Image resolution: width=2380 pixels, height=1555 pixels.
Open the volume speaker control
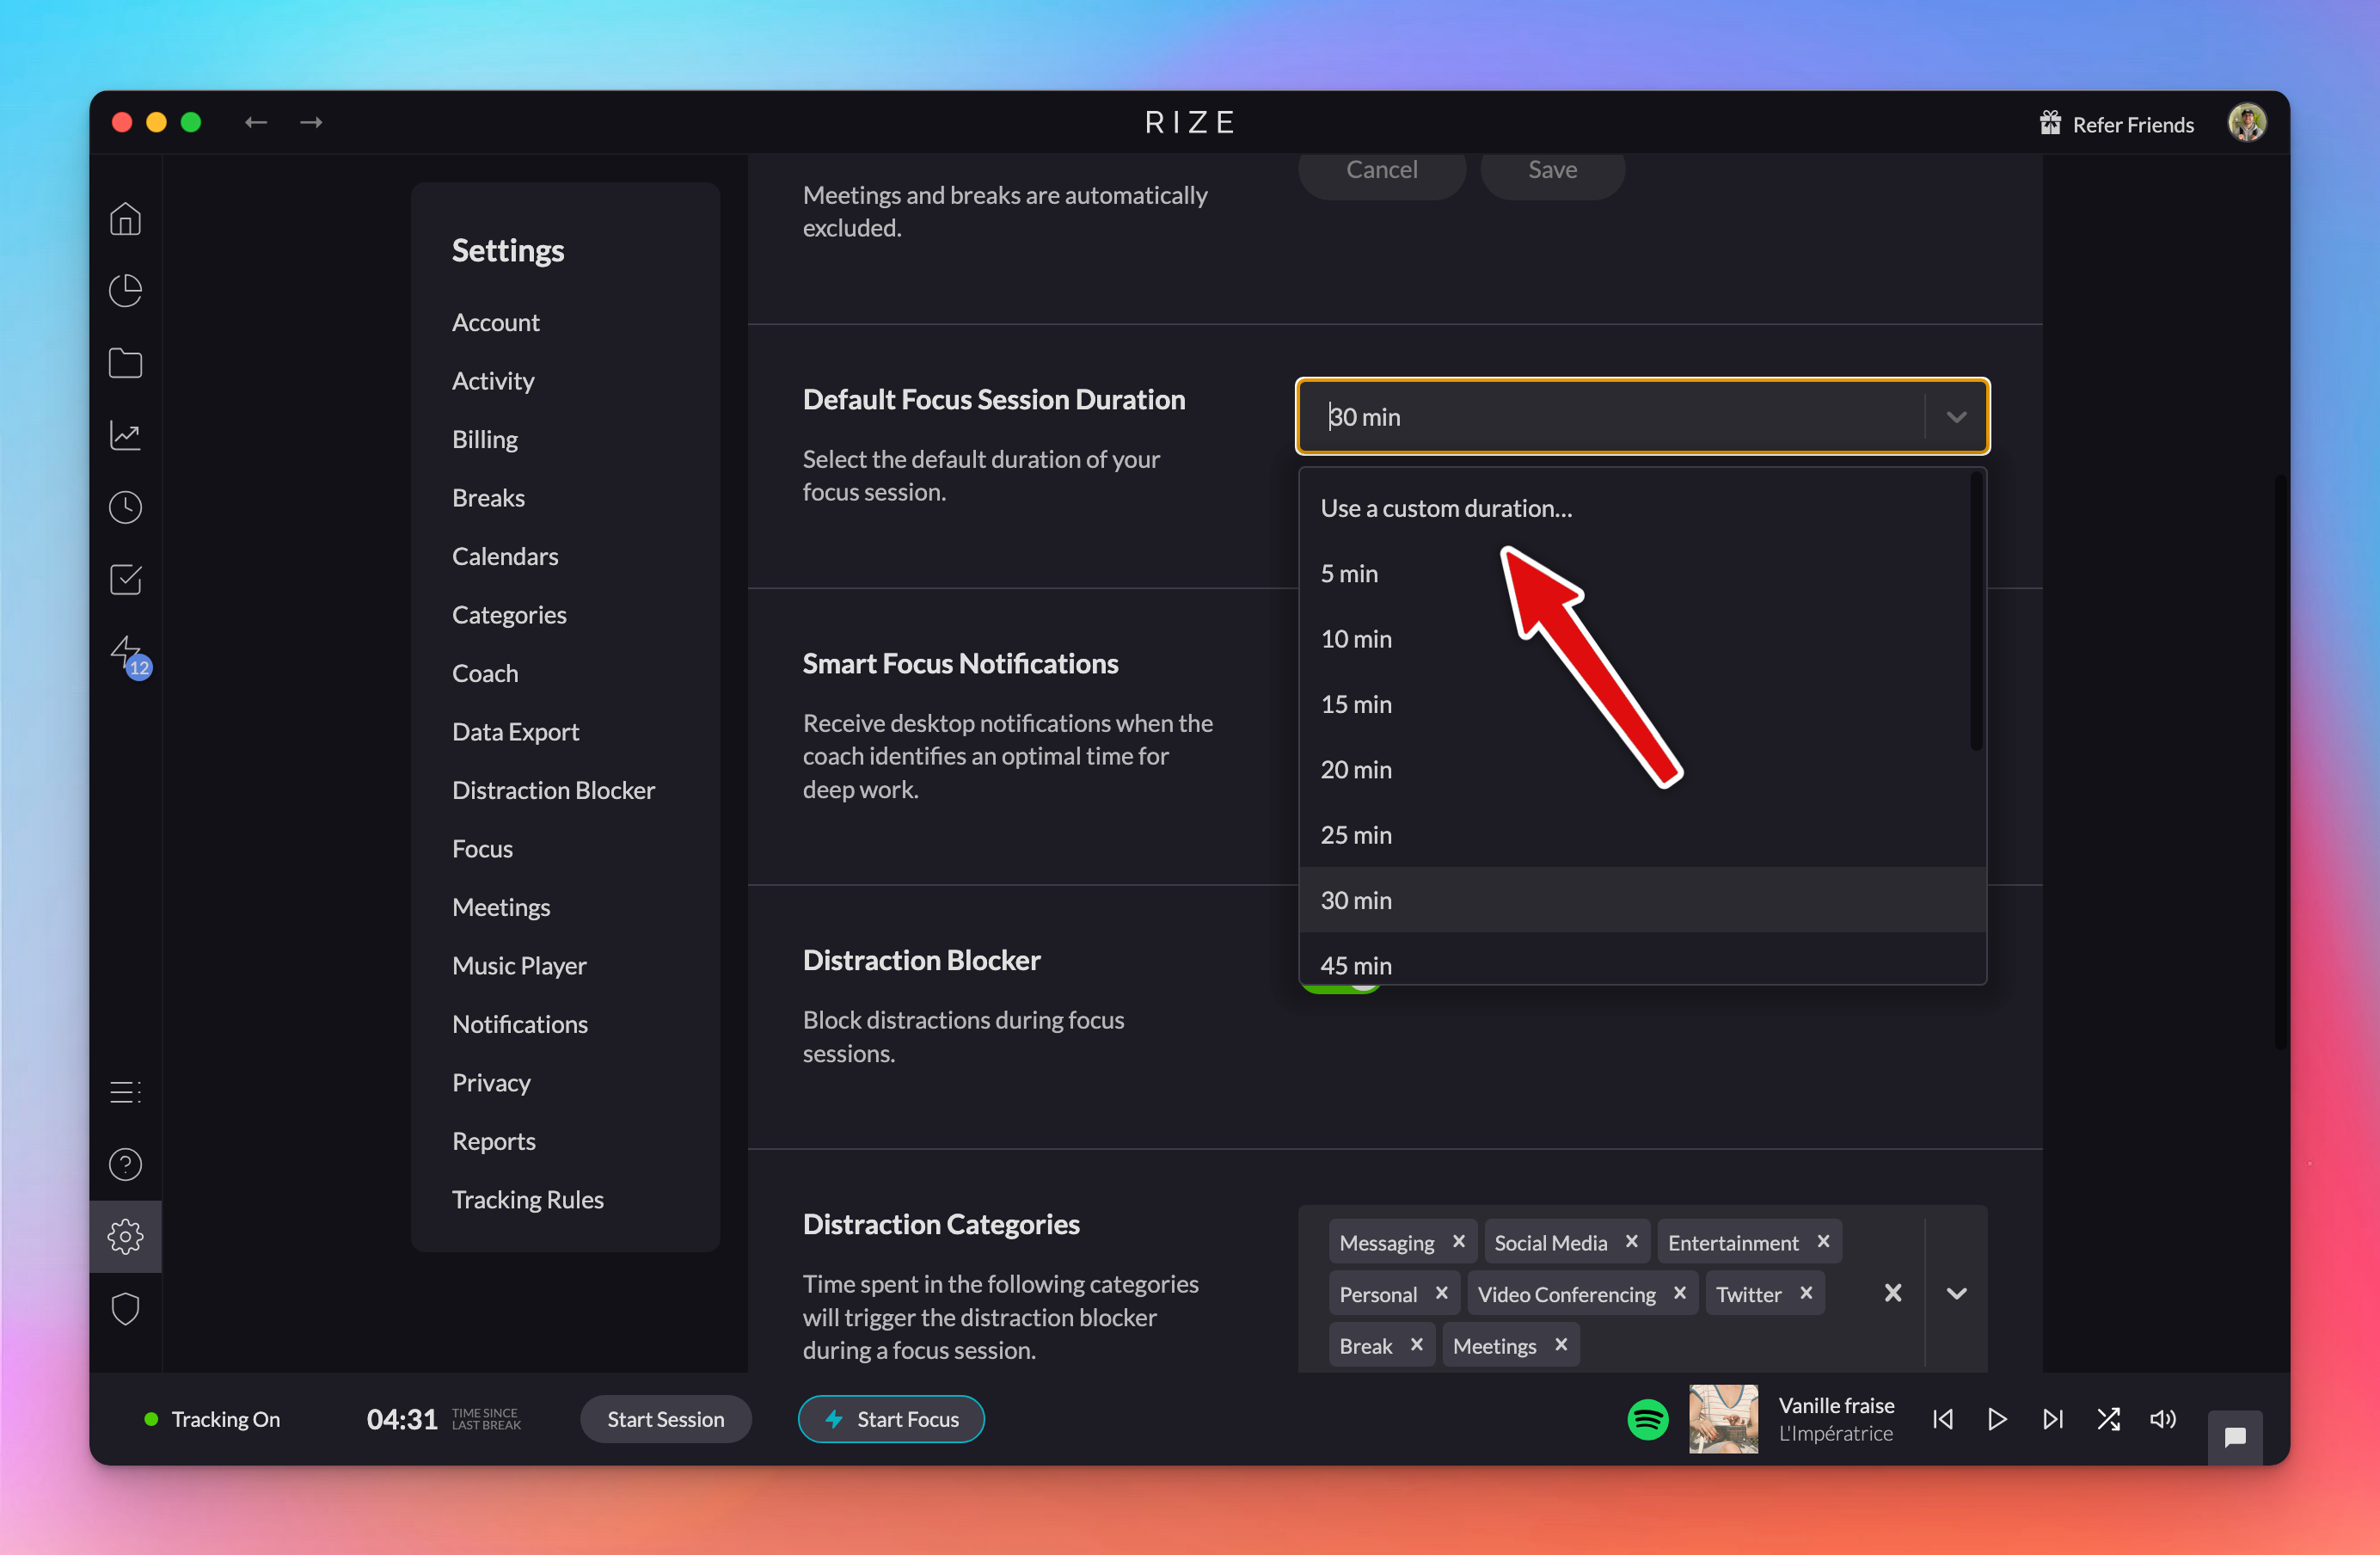2162,1419
